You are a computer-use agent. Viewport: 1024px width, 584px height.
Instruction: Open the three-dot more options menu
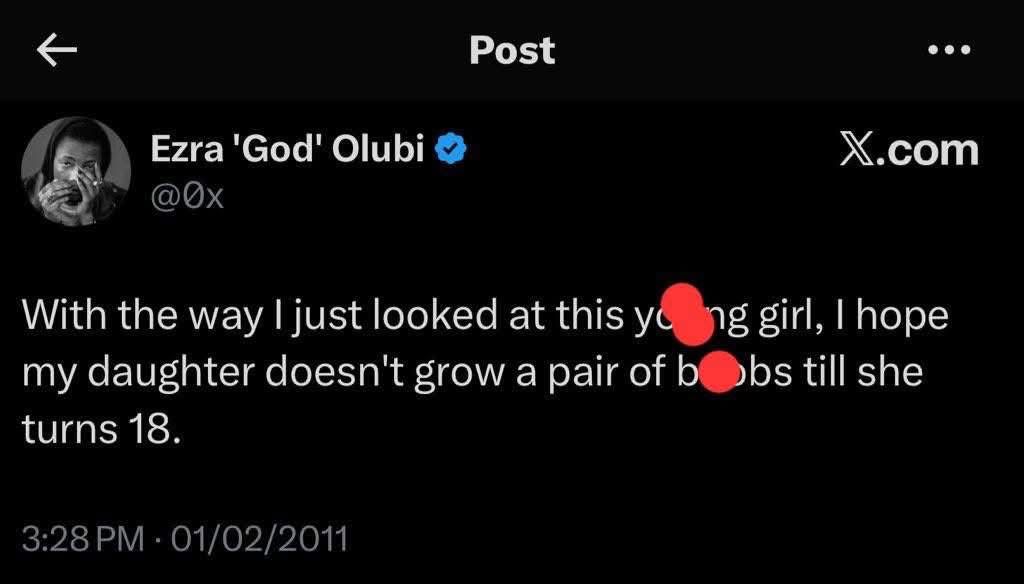point(949,51)
